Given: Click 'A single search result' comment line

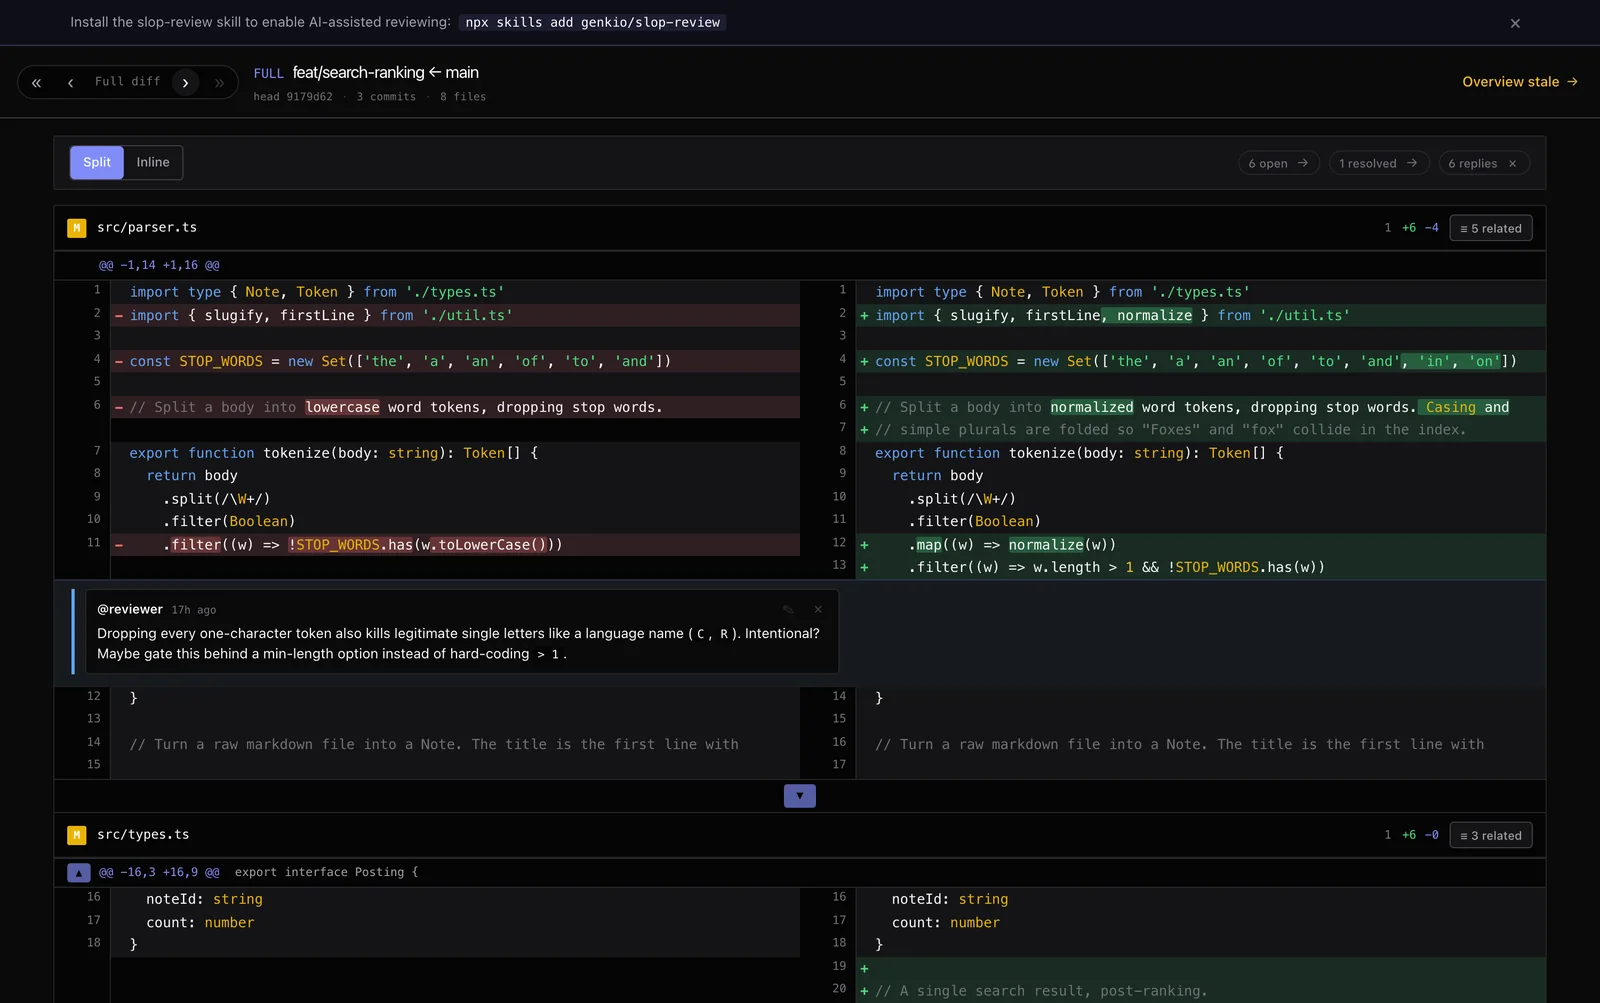Looking at the screenshot, I should click(1201, 991).
